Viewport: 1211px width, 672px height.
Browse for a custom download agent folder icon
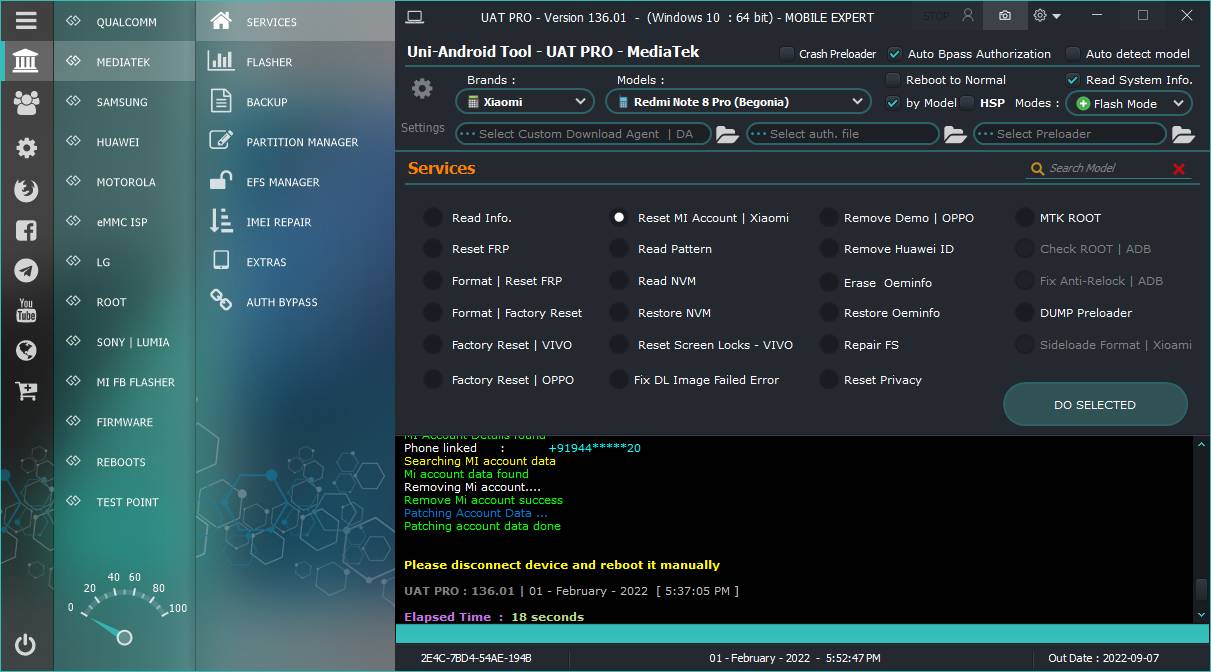pos(727,134)
